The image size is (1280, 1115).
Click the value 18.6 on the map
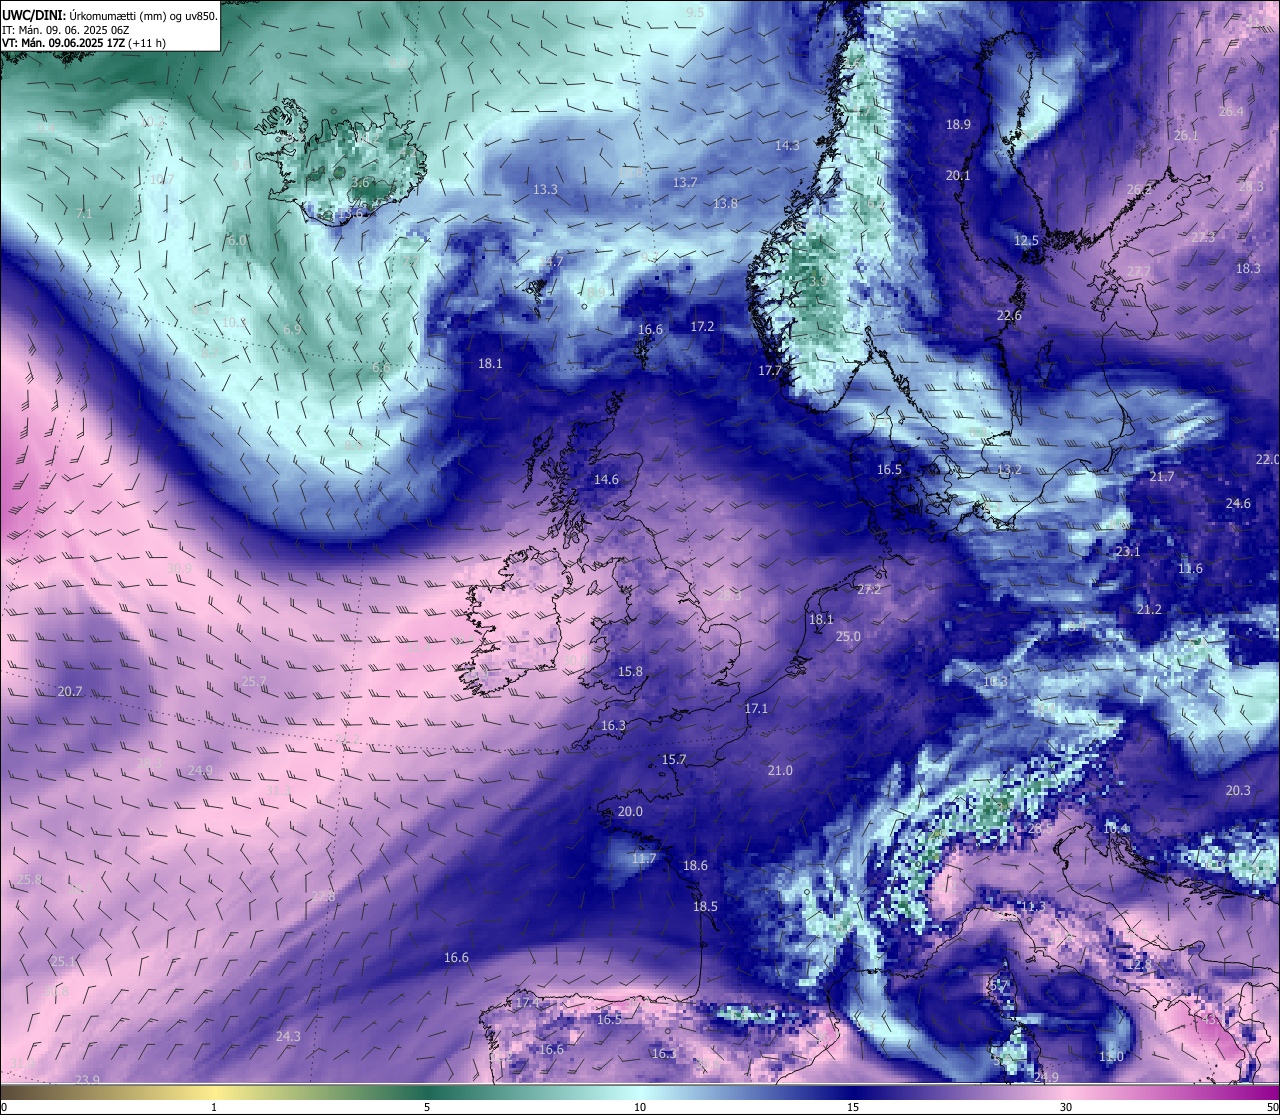pos(695,866)
